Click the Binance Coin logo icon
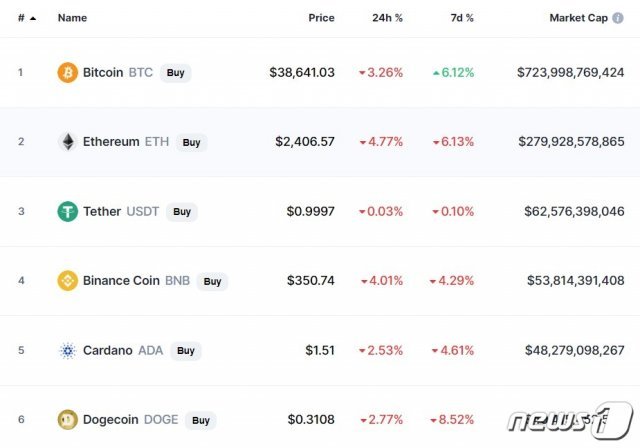This screenshot has height=448, width=640. click(67, 281)
